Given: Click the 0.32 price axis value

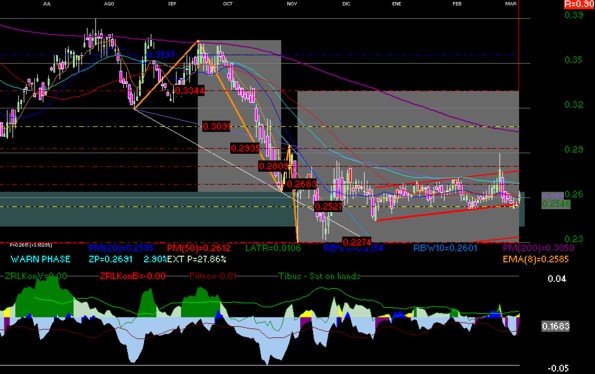Looking at the screenshot, I should pos(574,105).
